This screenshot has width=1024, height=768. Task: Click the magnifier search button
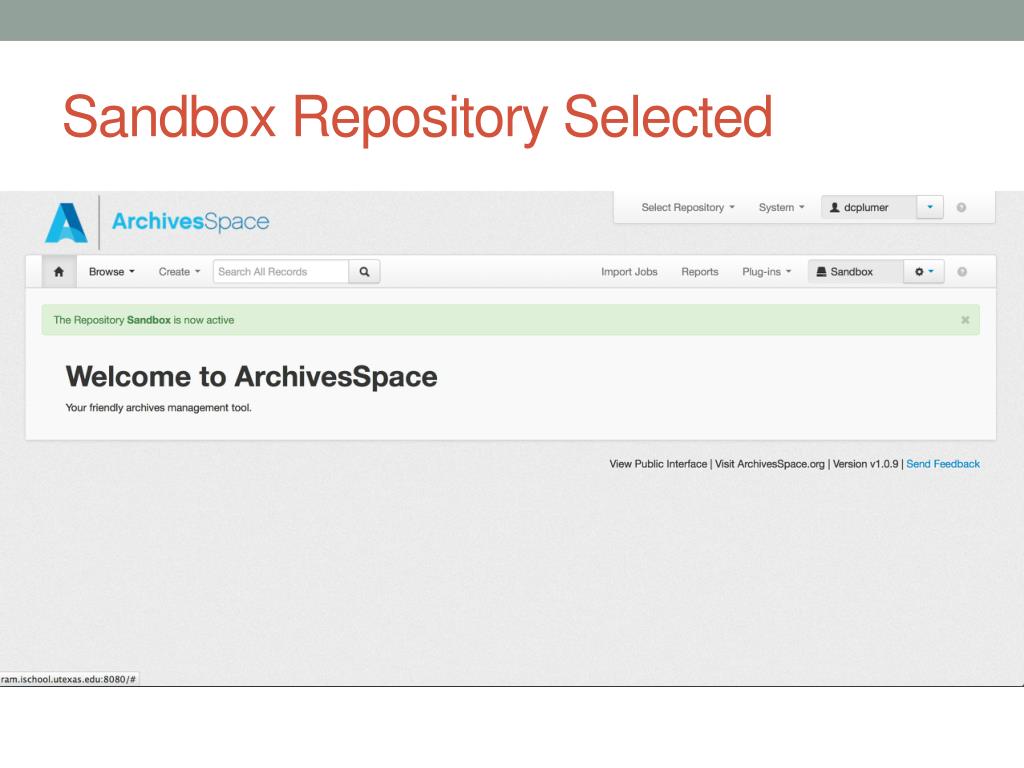coord(364,272)
